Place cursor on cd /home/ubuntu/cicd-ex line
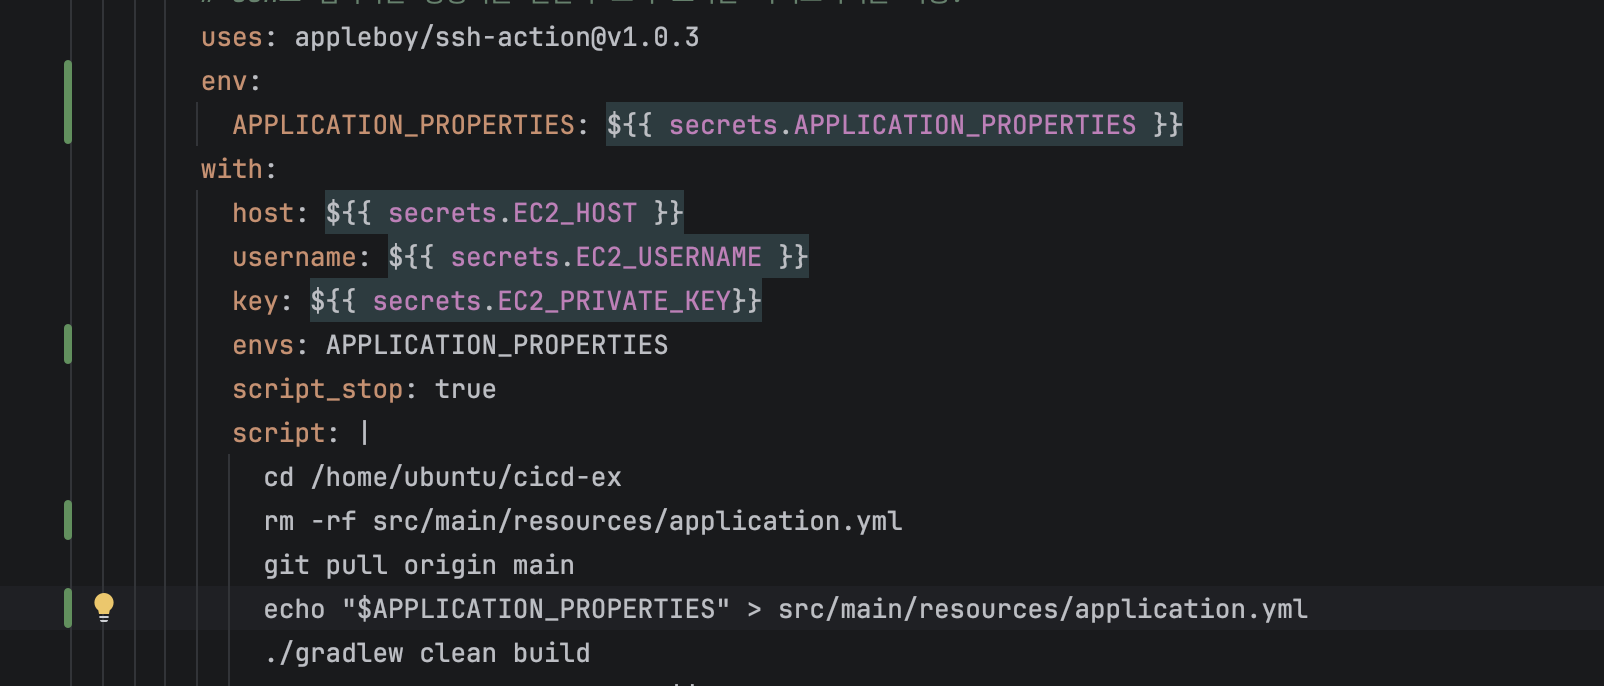1604x686 pixels. (442, 477)
